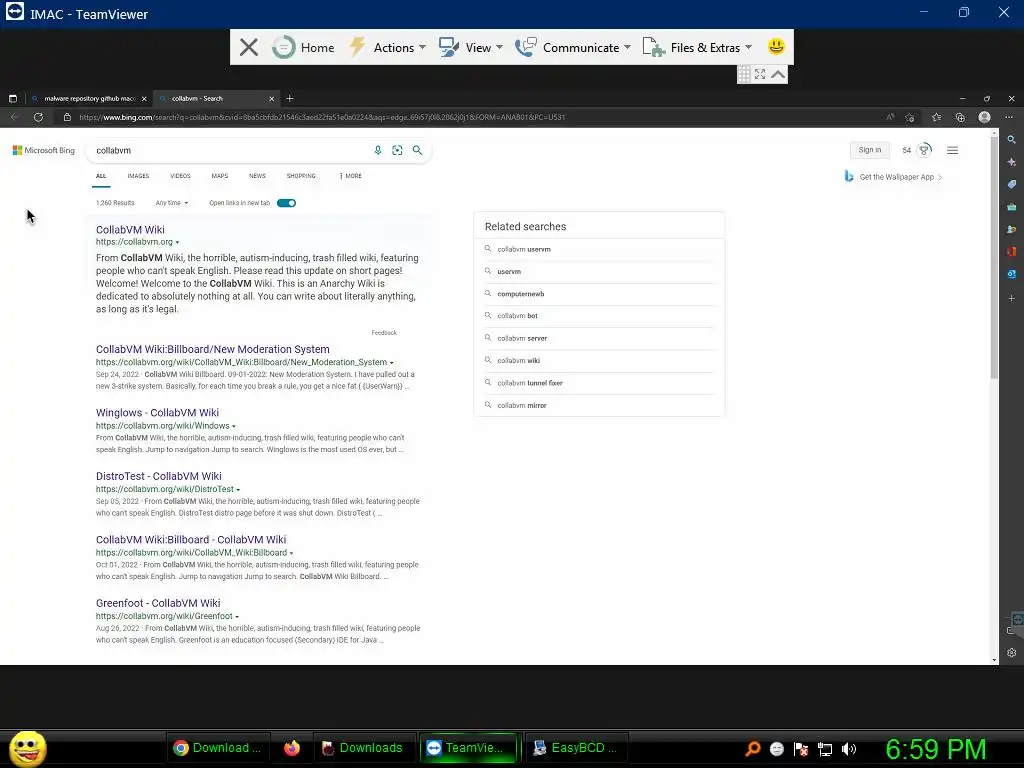The width and height of the screenshot is (1024, 768).
Task: Select the IMAGES search tab
Action: coord(138,176)
